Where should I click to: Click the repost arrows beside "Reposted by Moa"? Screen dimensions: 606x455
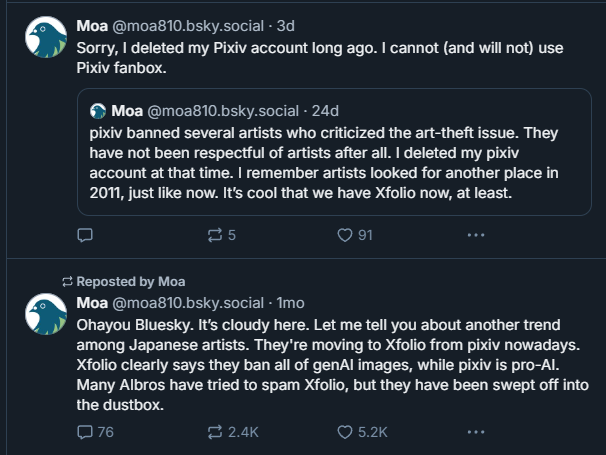67,282
